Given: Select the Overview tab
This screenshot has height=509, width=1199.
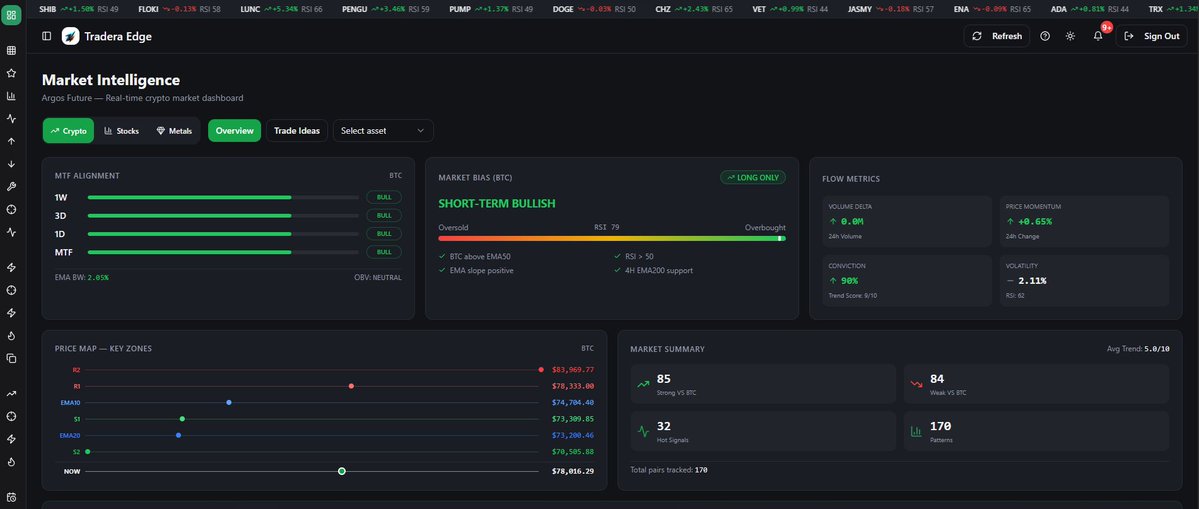Looking at the screenshot, I should [x=234, y=131].
